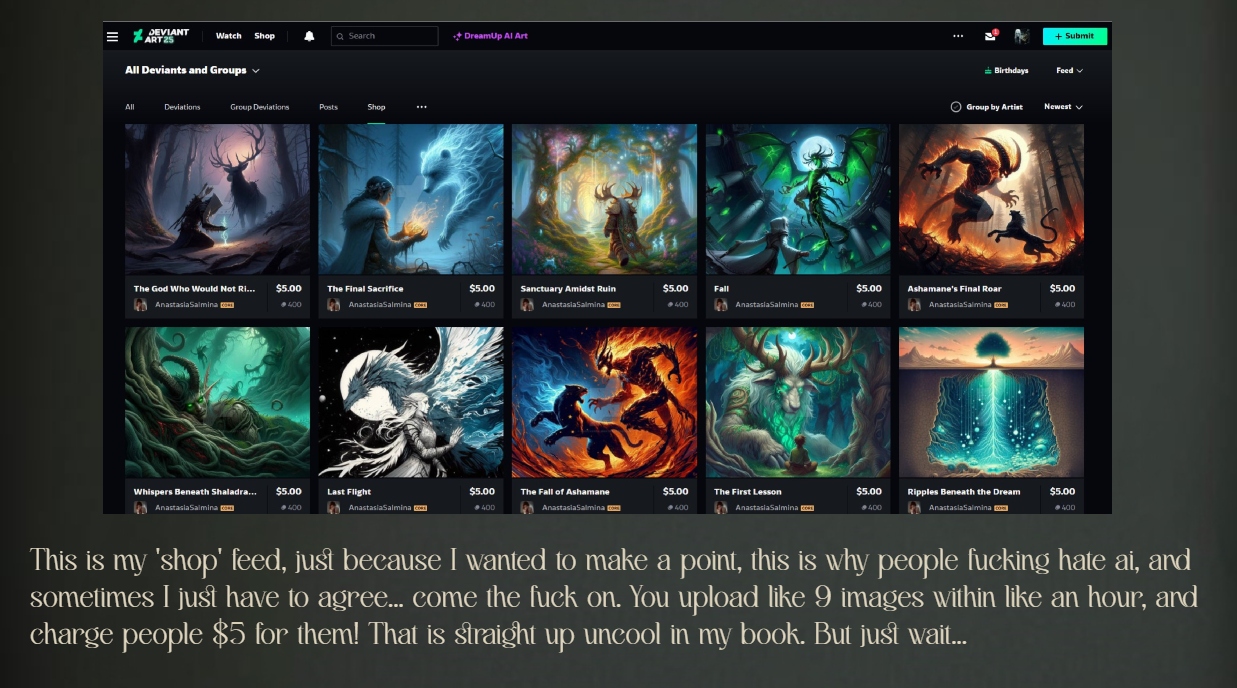Open the user profile avatar
The width and height of the screenshot is (1237, 688).
1021,36
